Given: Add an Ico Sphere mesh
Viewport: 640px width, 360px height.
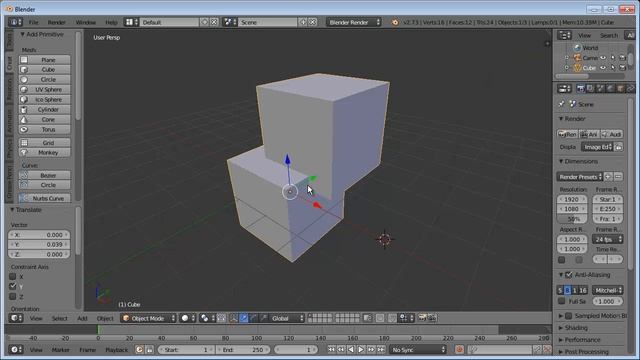Looking at the screenshot, I should coord(44,100).
